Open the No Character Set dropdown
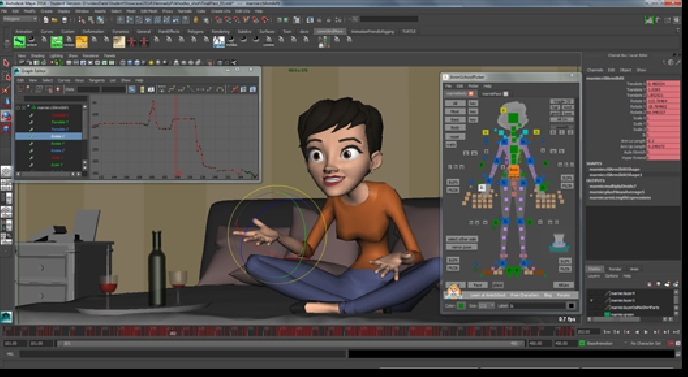The width and height of the screenshot is (688, 377). [x=645, y=343]
